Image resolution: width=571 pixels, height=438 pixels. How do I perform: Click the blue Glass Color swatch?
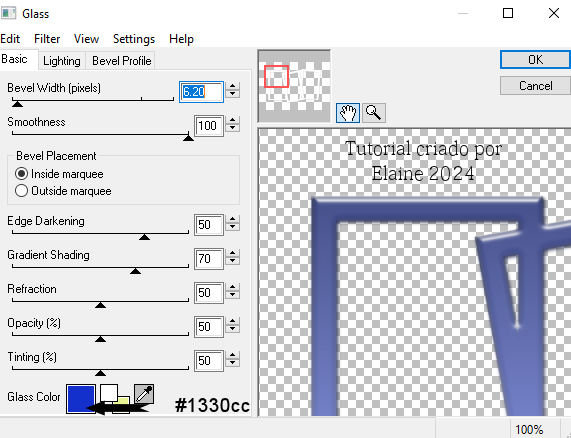click(x=81, y=398)
